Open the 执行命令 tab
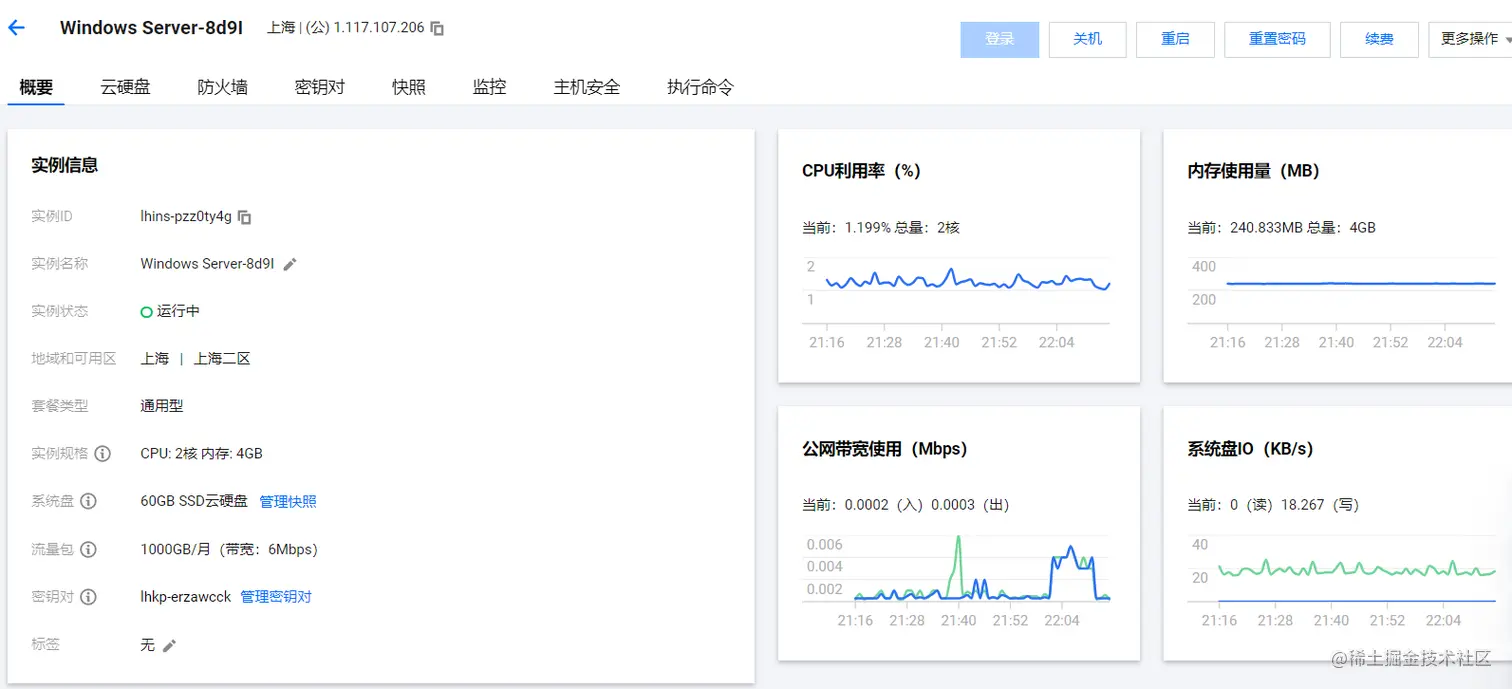This screenshot has height=689, width=1512. (x=700, y=87)
